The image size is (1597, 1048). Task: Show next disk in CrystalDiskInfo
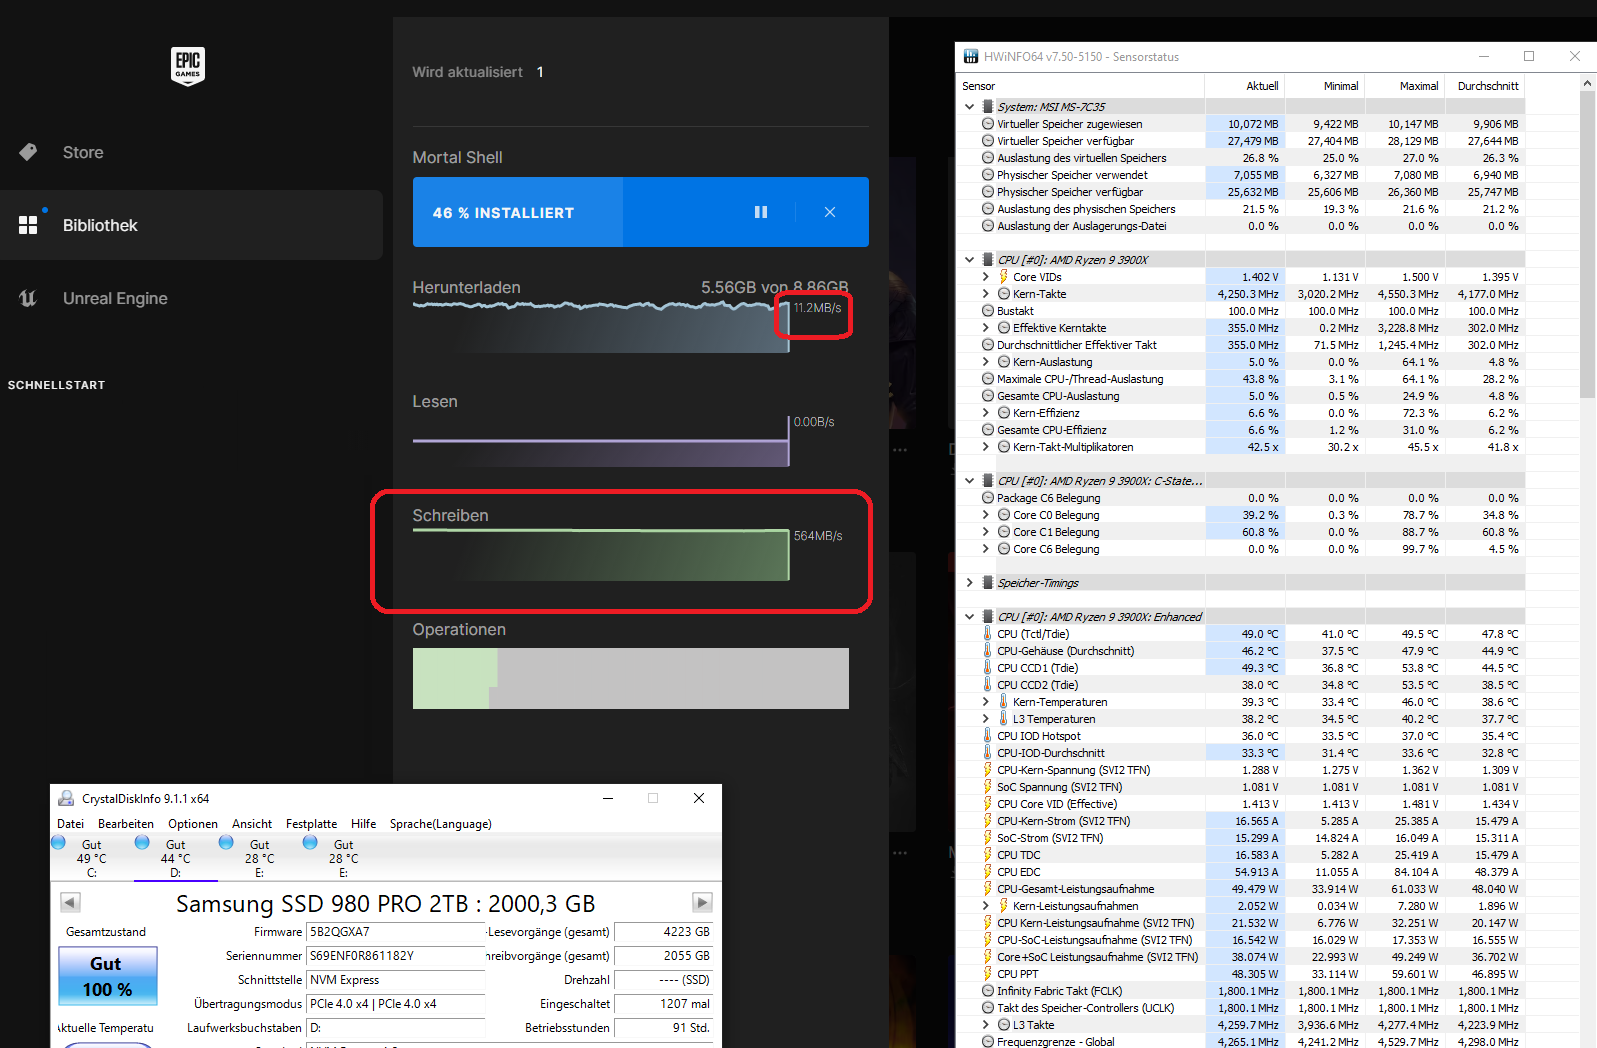coord(703,902)
